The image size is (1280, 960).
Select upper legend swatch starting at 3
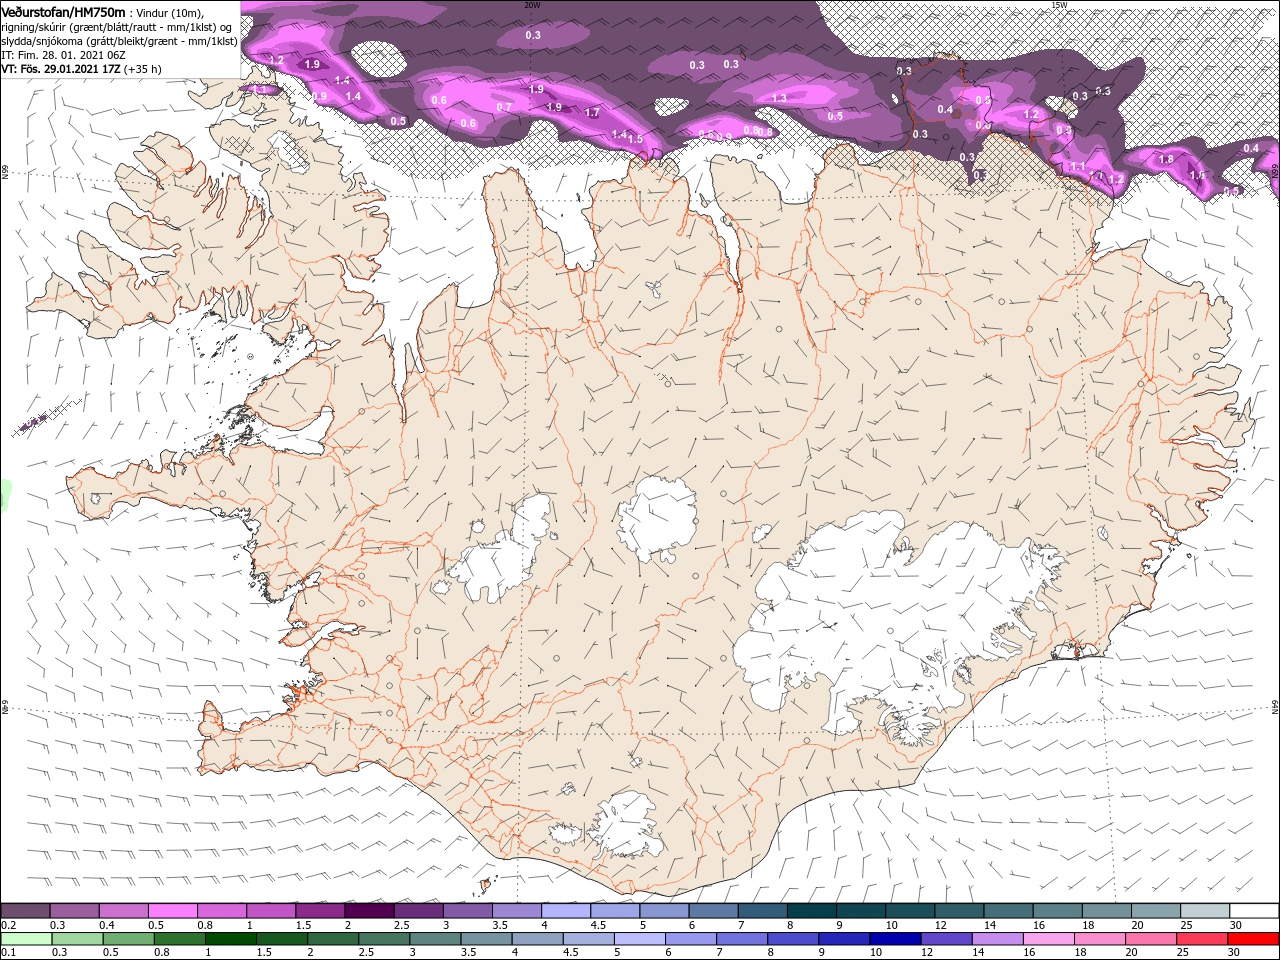[468, 911]
